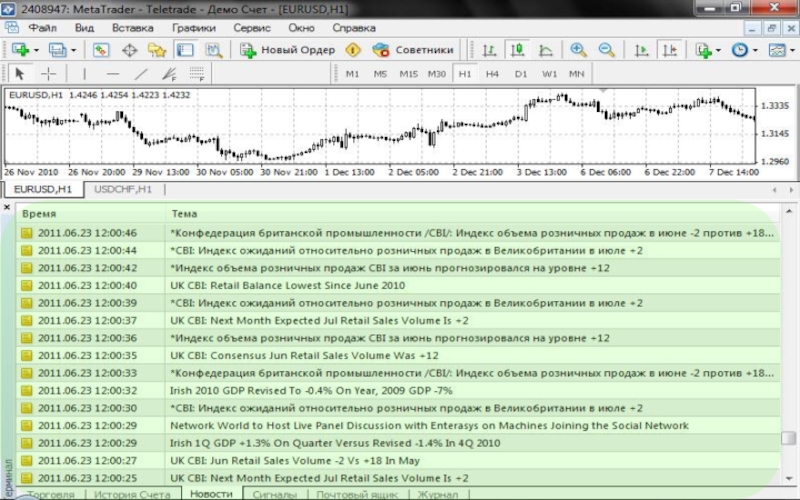Open the Файл menu

point(42,28)
